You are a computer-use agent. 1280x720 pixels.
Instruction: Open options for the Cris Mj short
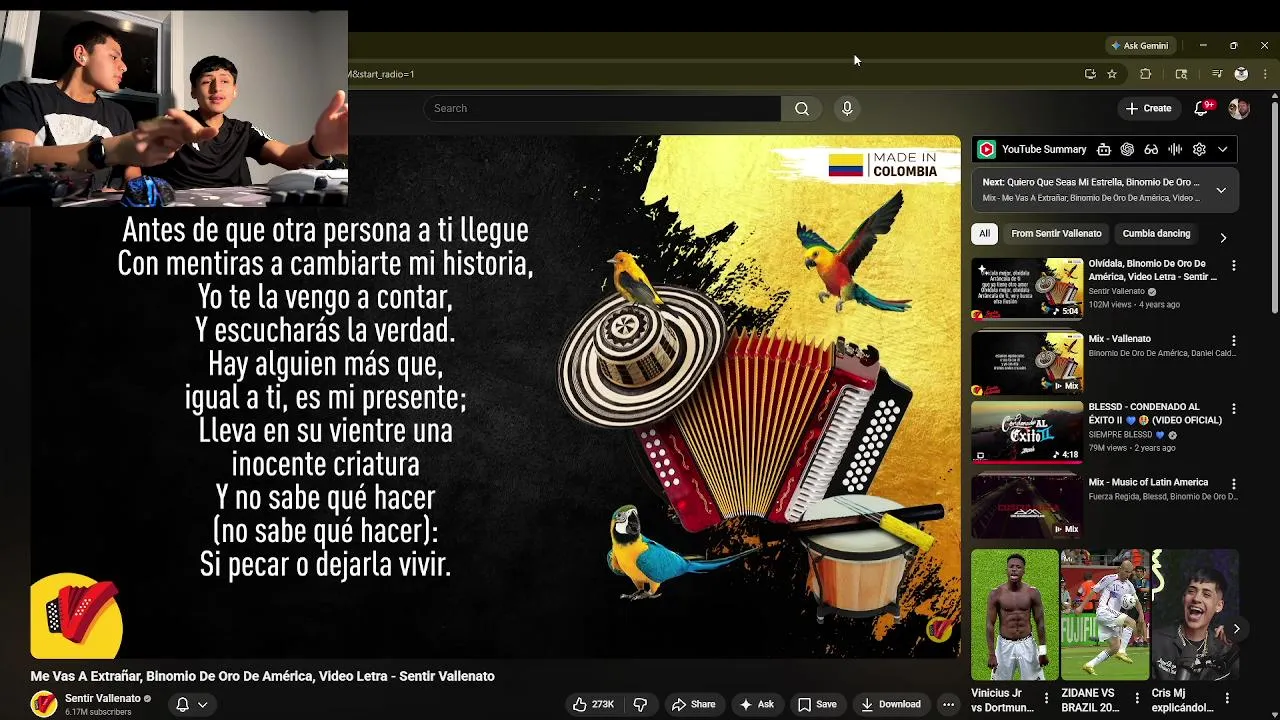[1227, 697]
